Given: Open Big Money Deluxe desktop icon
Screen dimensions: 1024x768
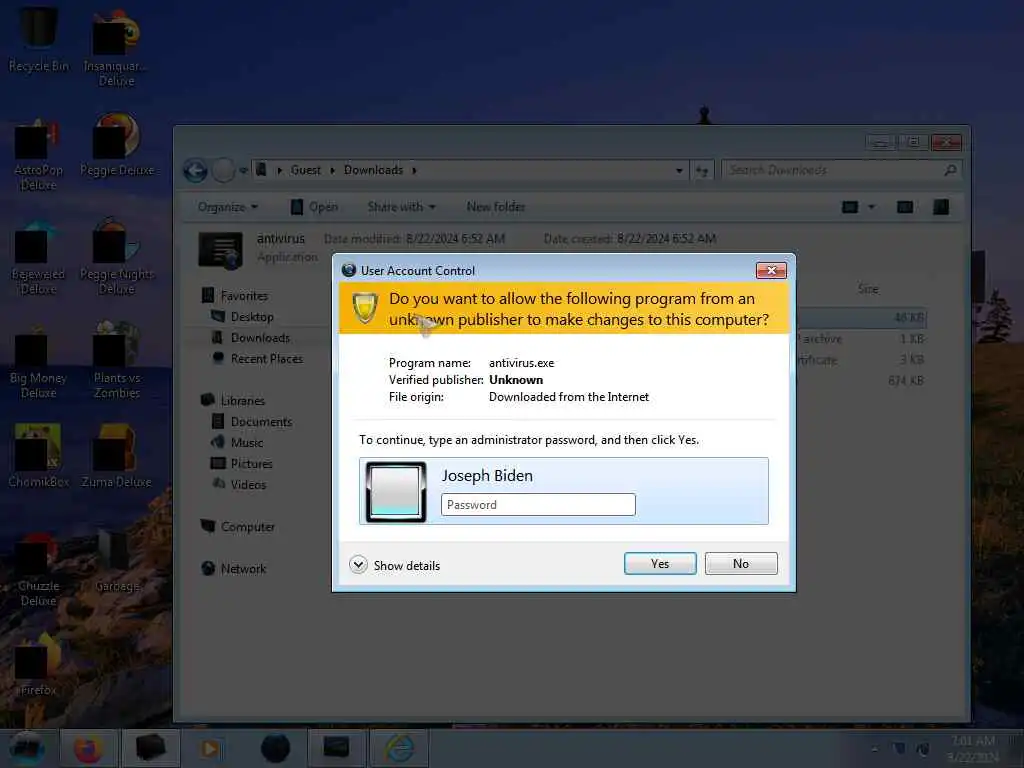Looking at the screenshot, I should tap(39, 362).
